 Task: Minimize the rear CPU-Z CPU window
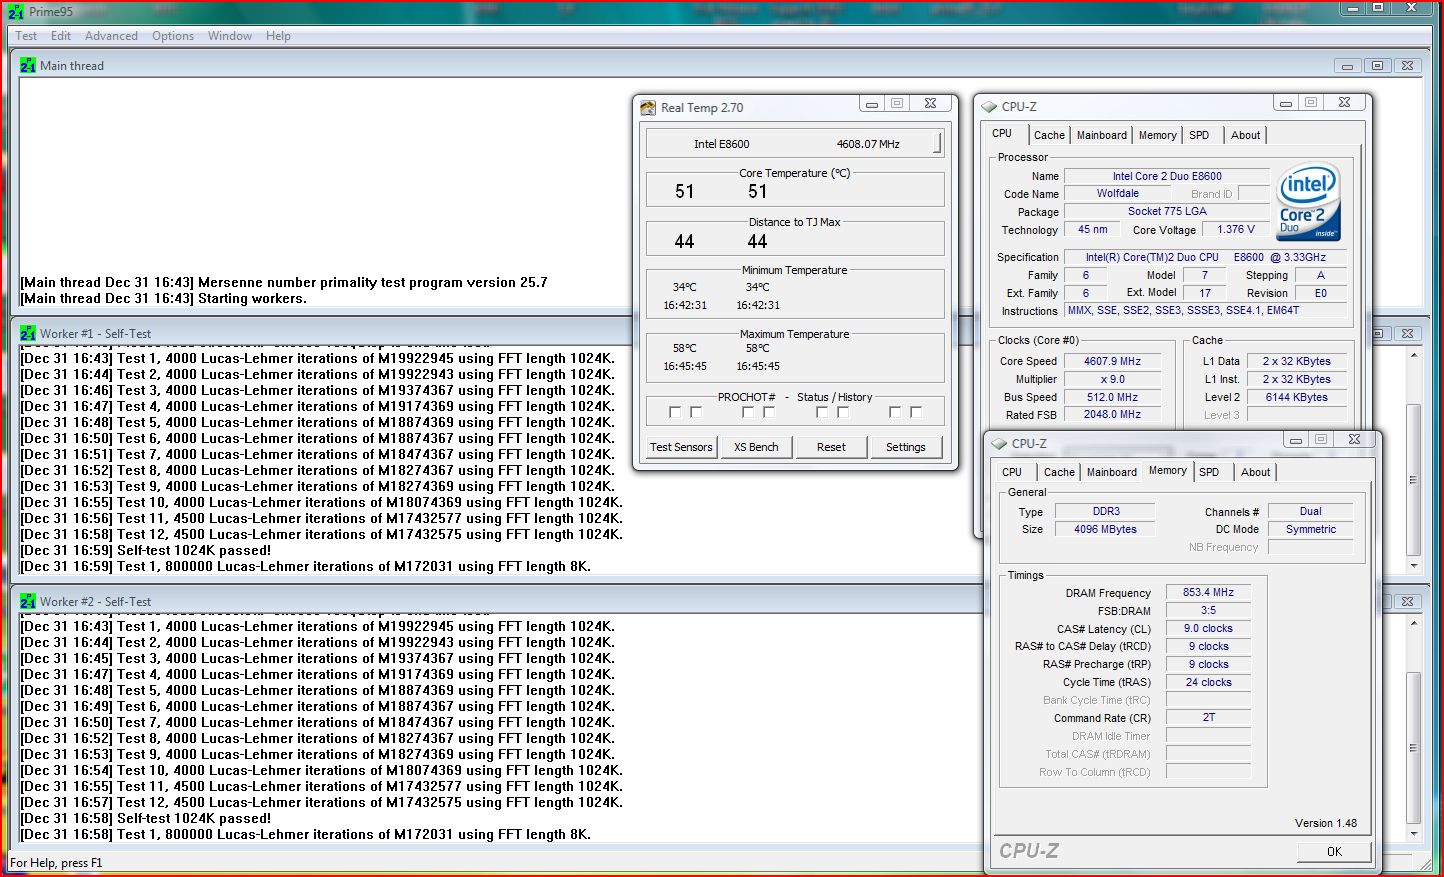tap(1286, 103)
